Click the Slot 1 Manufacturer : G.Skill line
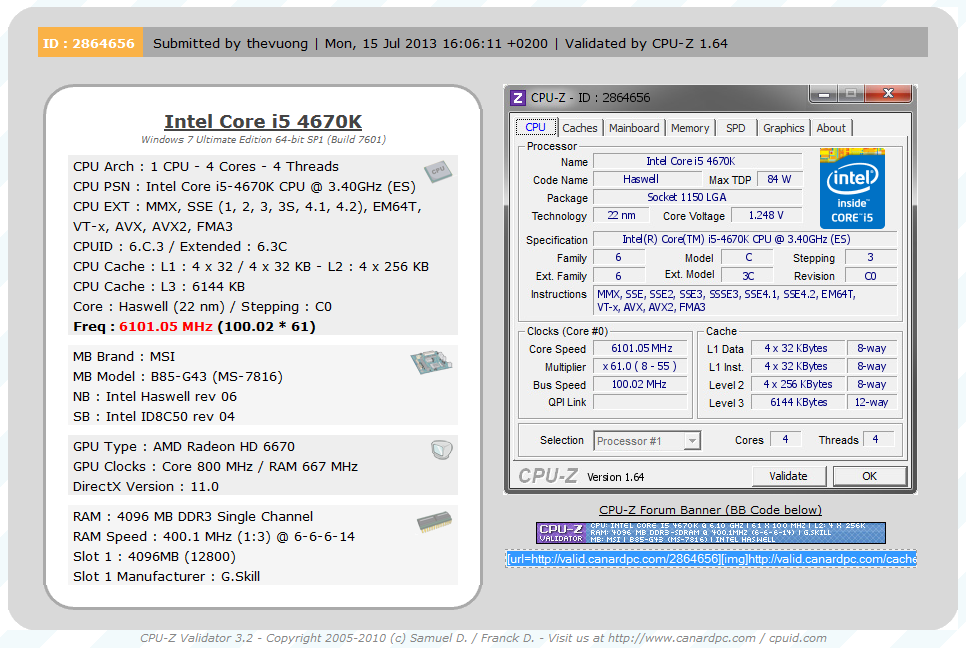Screen dimensions: 966x648 (166, 577)
